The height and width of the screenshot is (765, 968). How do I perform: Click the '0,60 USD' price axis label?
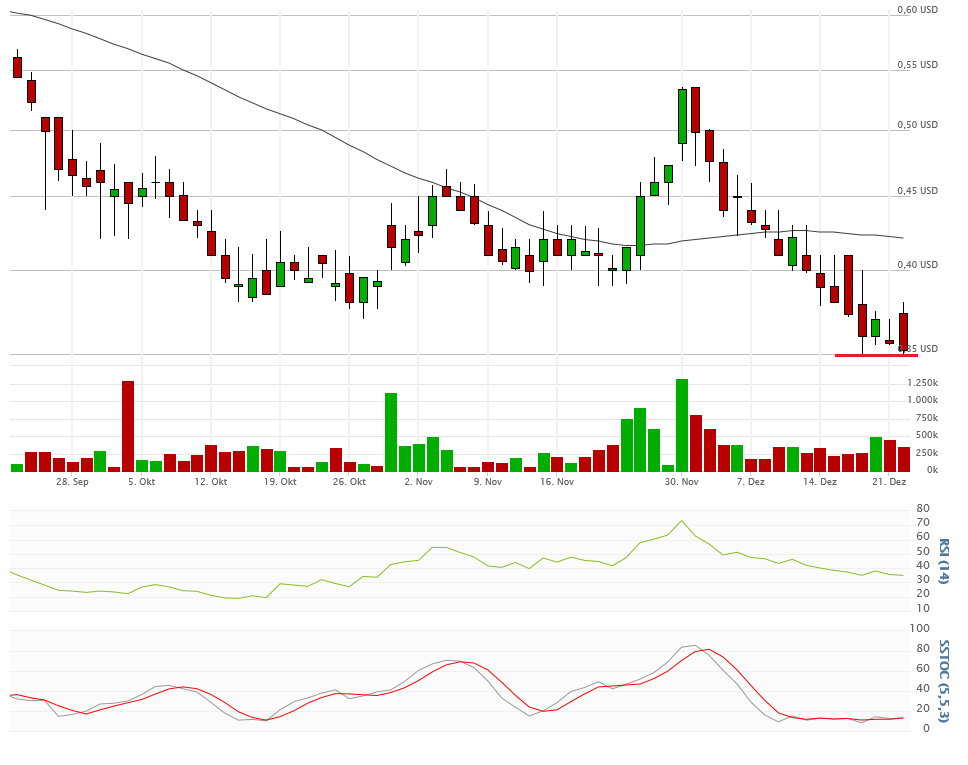(917, 10)
